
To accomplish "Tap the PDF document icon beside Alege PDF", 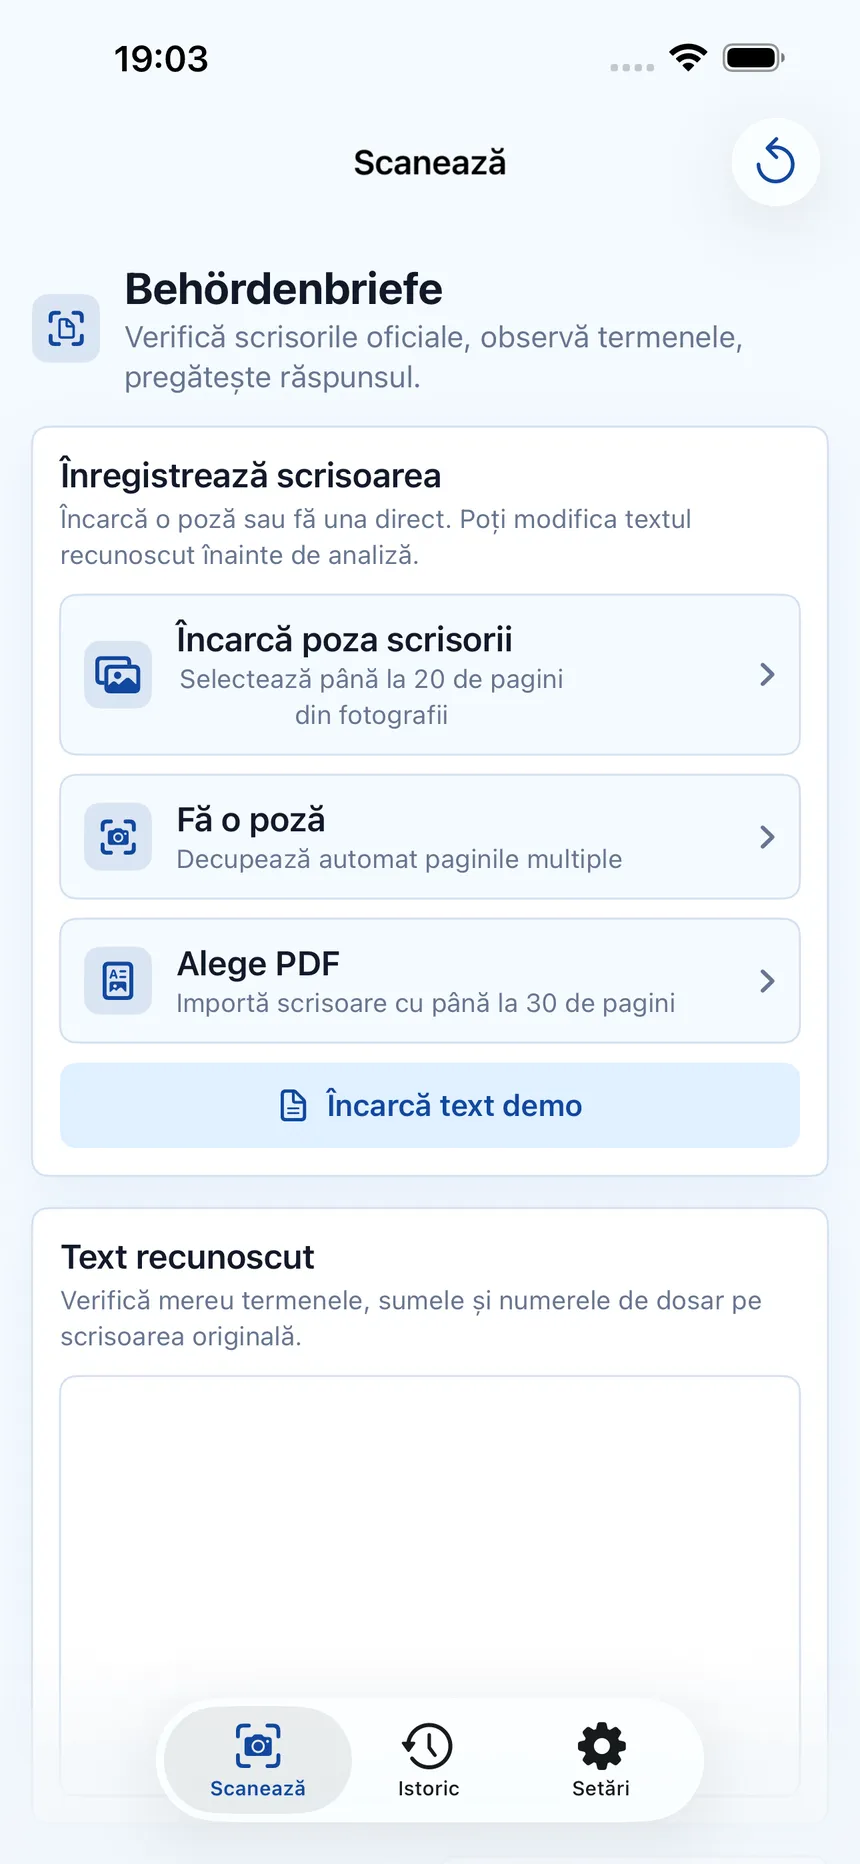I will 118,981.
